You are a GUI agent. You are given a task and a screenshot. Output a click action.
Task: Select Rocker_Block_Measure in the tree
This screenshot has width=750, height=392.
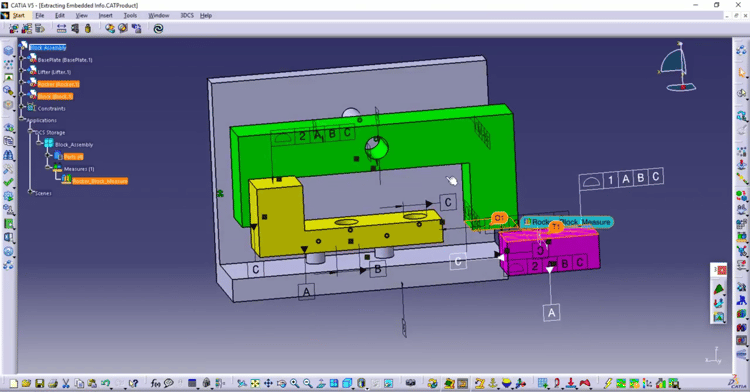click(100, 181)
